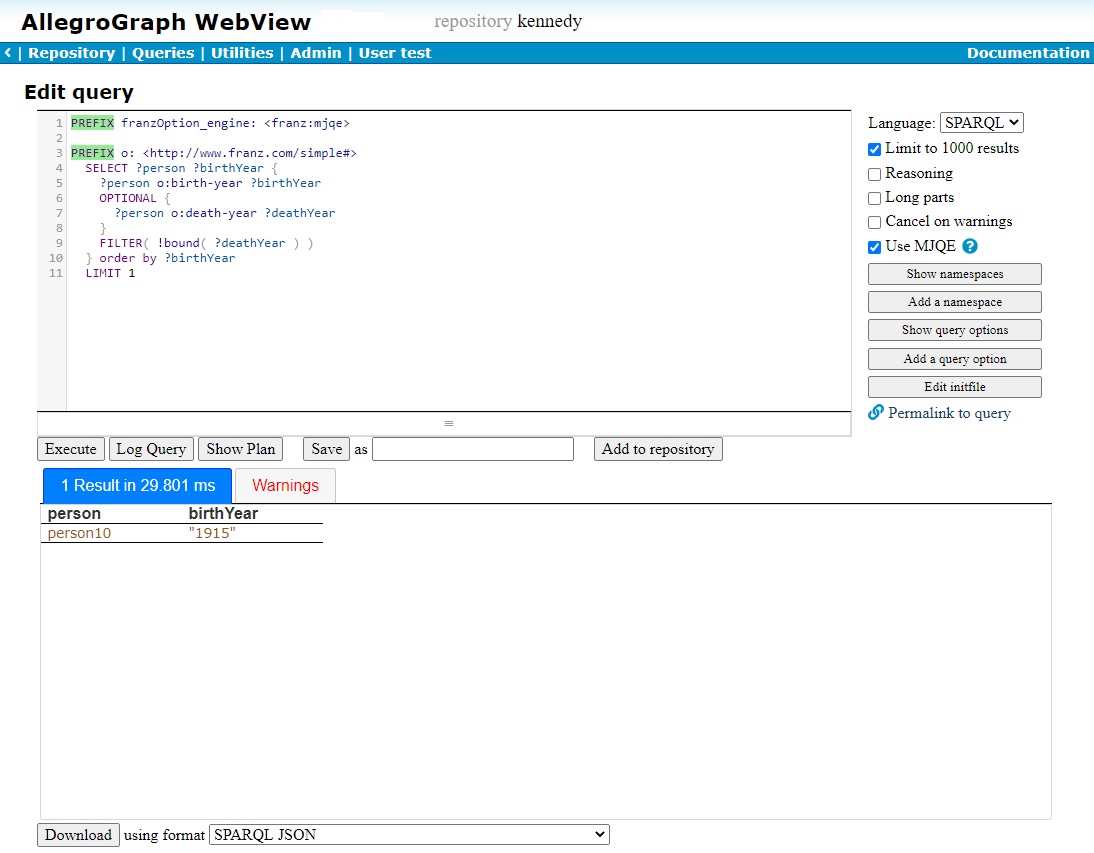The height and width of the screenshot is (853, 1094).
Task: Click the person10 result link
Action: coord(78,533)
